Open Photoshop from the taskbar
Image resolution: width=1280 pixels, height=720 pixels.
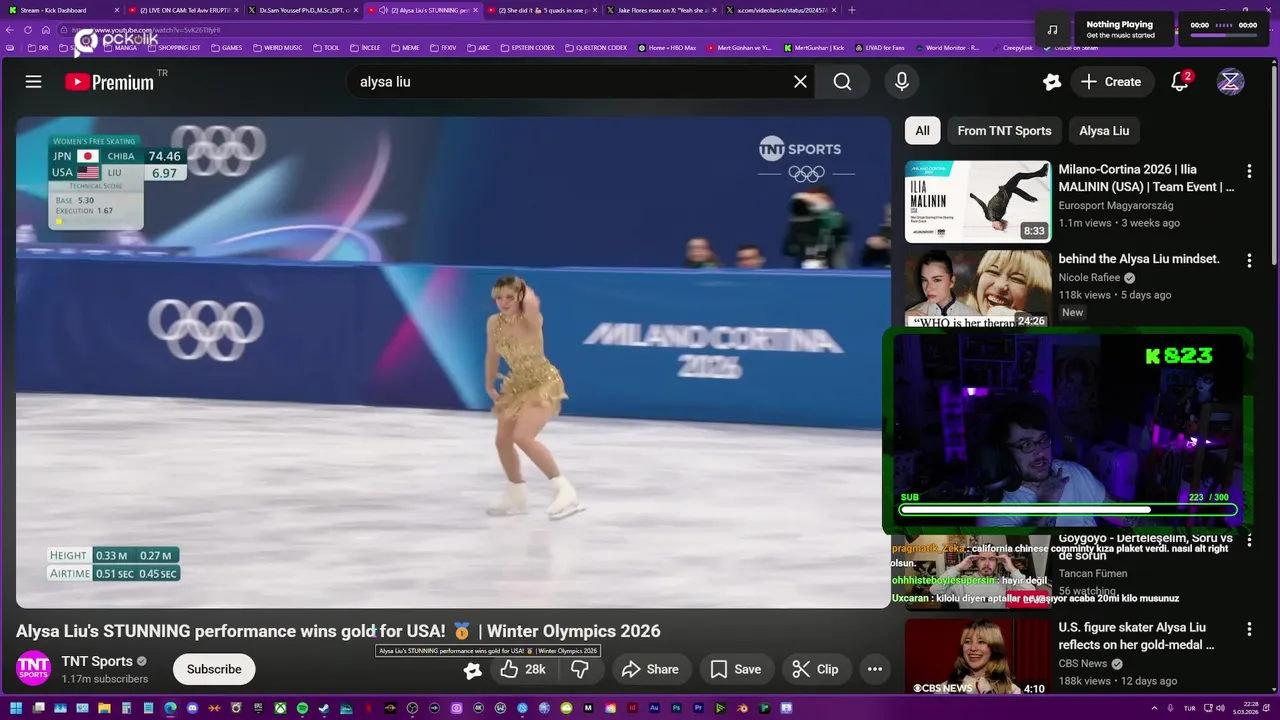(676, 708)
